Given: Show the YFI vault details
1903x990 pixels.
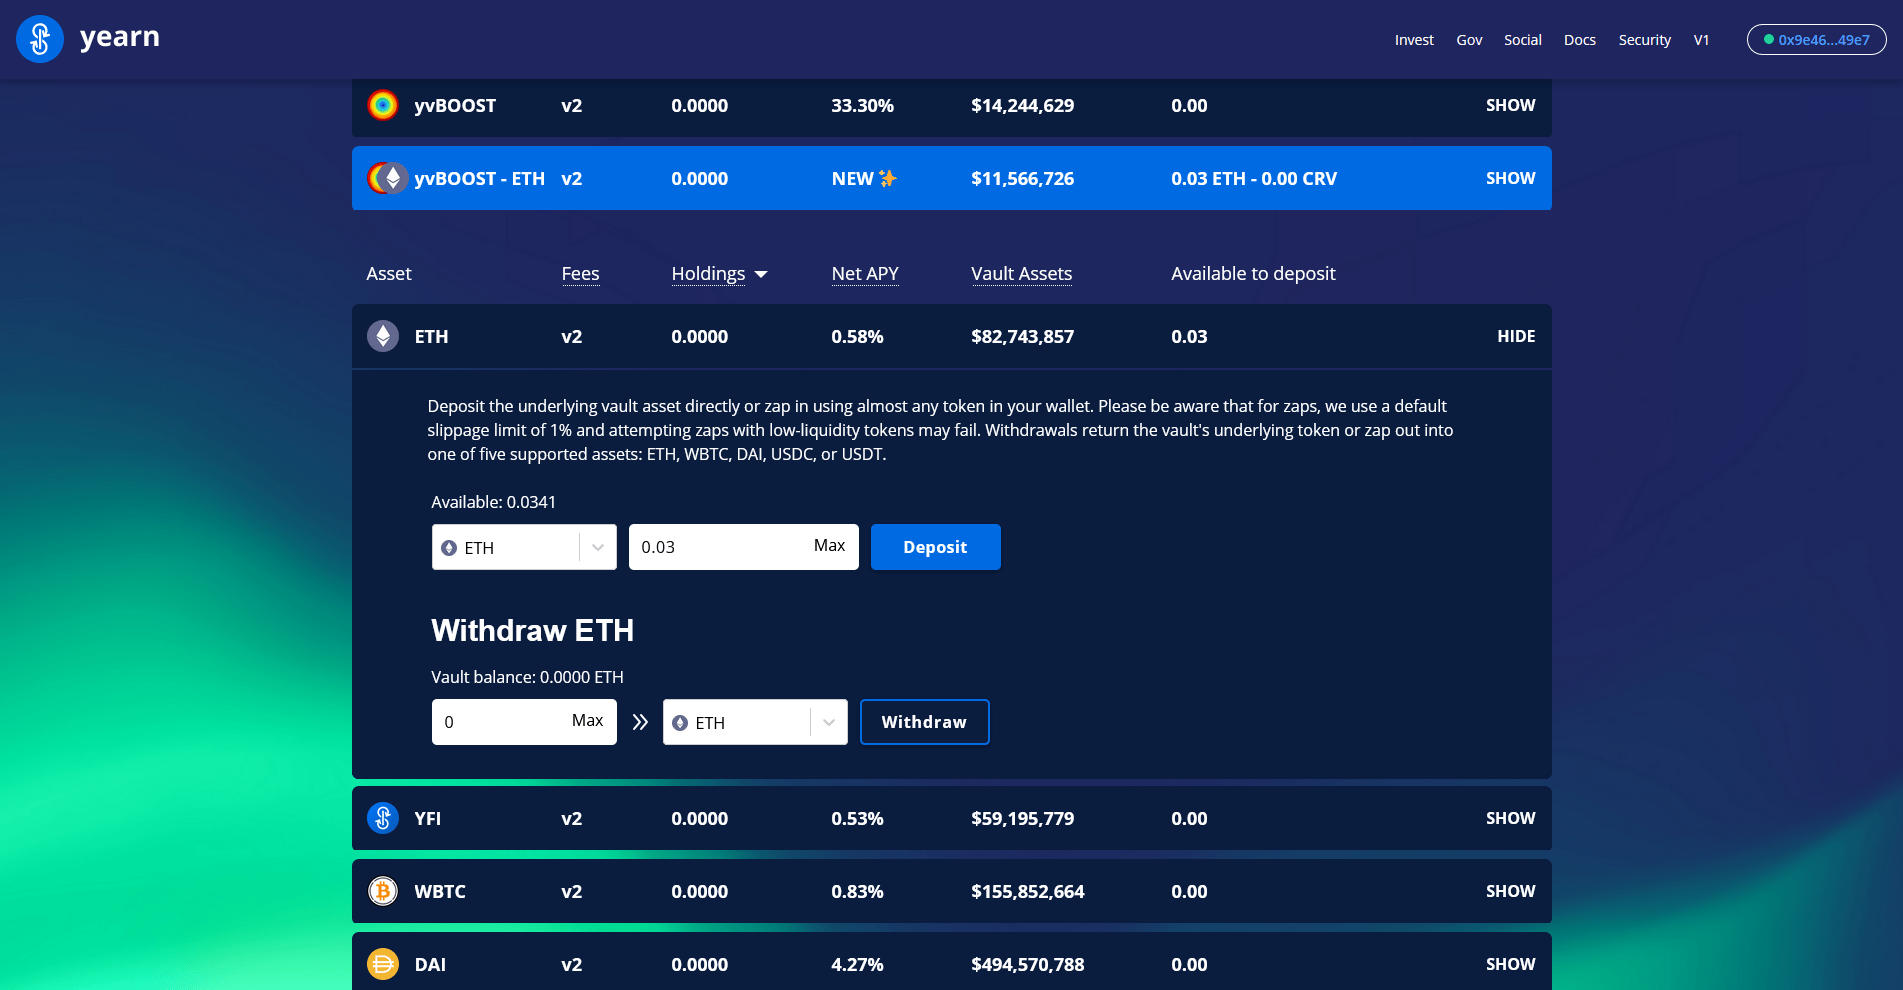Looking at the screenshot, I should coord(1510,818).
